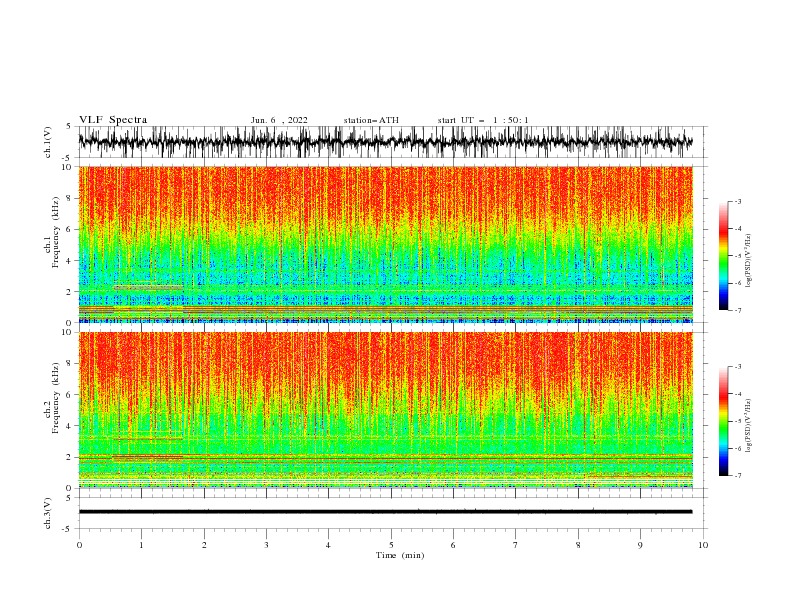Viewport: 792px width, 612px height.
Task: Click the "6" tick on the time axis
Action: [453, 545]
